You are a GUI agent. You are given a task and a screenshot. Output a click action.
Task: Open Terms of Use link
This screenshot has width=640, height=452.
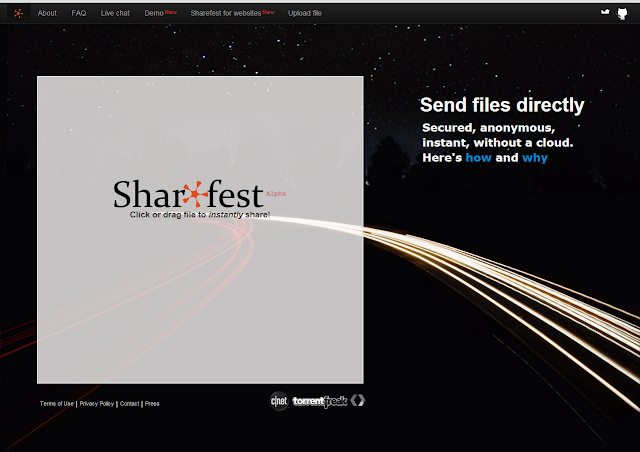pyautogui.click(x=57, y=404)
